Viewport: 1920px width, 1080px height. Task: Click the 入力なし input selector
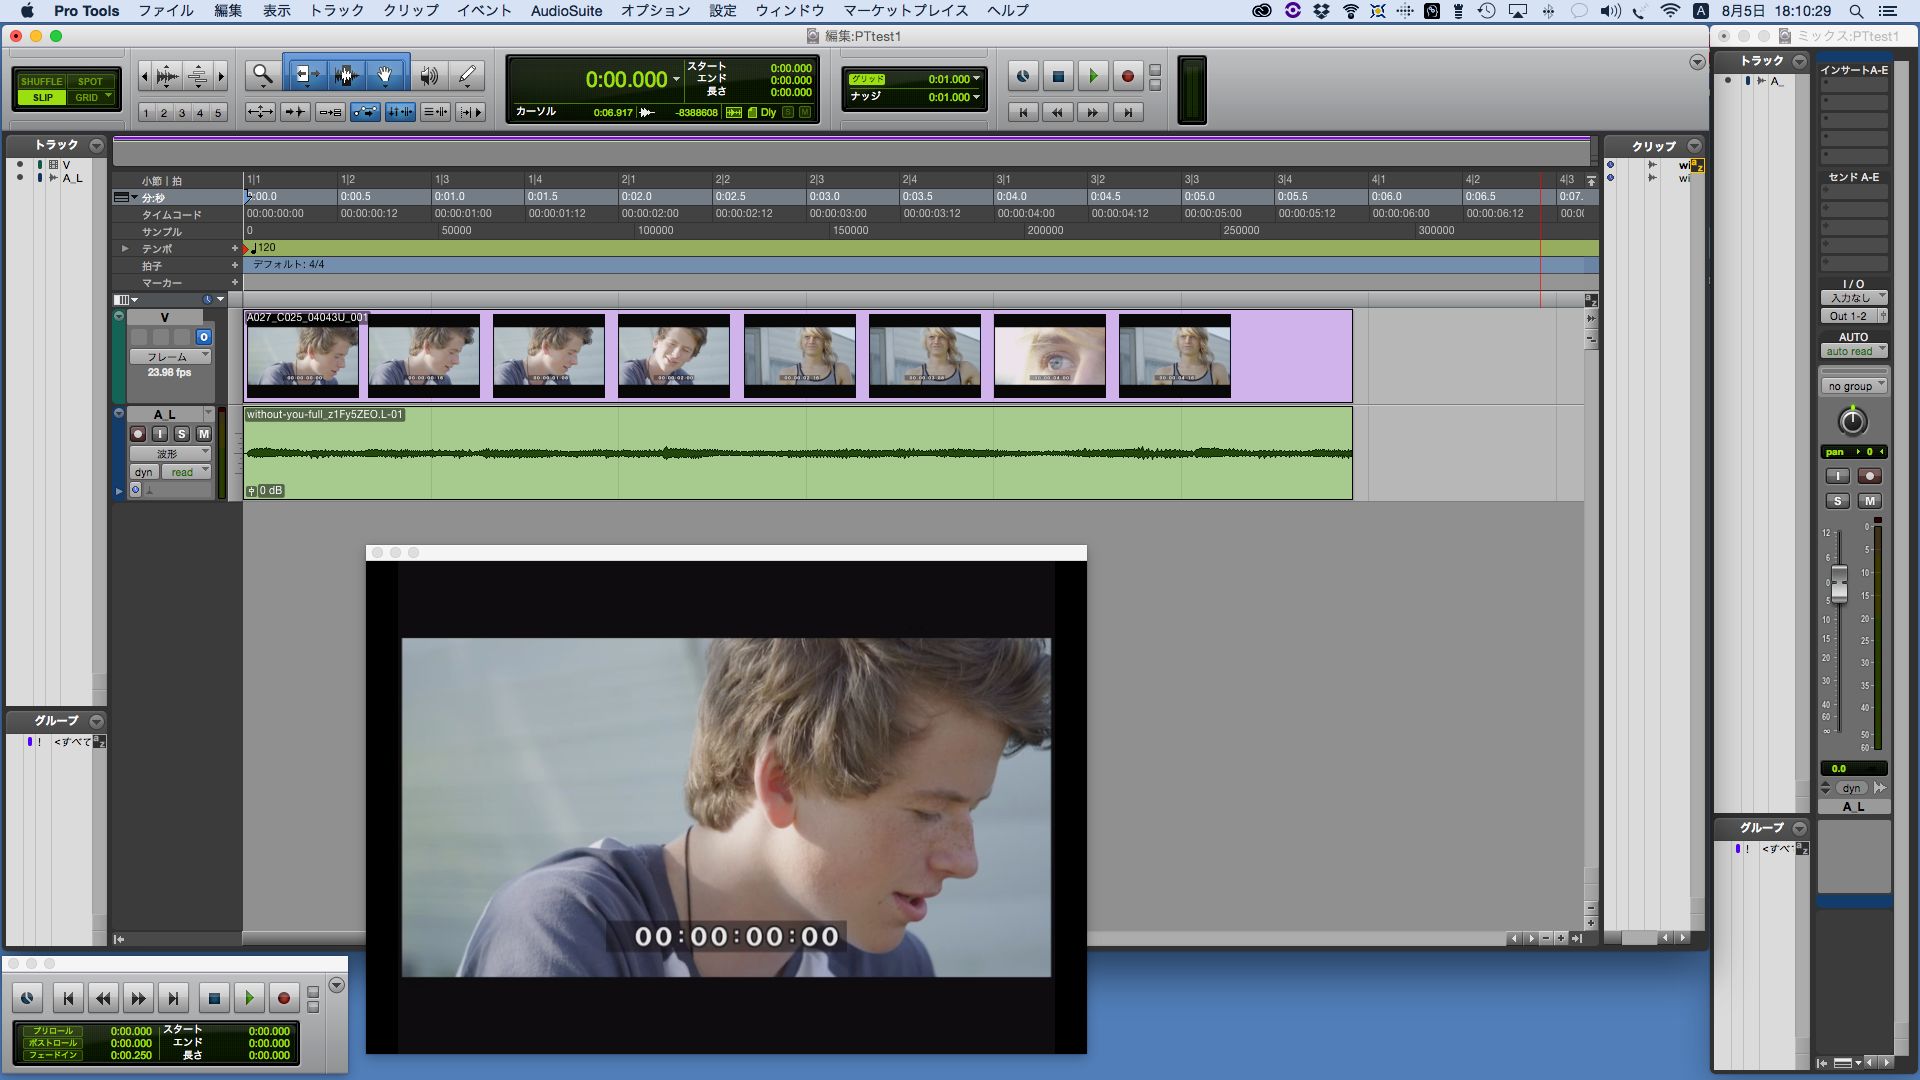point(1854,298)
